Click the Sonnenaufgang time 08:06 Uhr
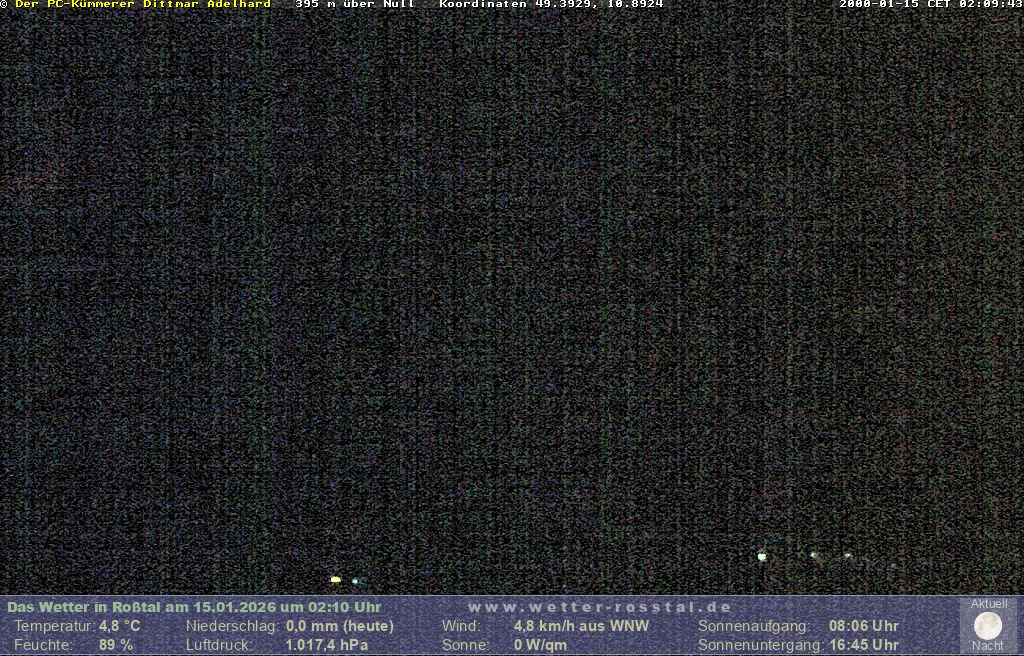The height and width of the screenshot is (656, 1024). click(x=863, y=626)
